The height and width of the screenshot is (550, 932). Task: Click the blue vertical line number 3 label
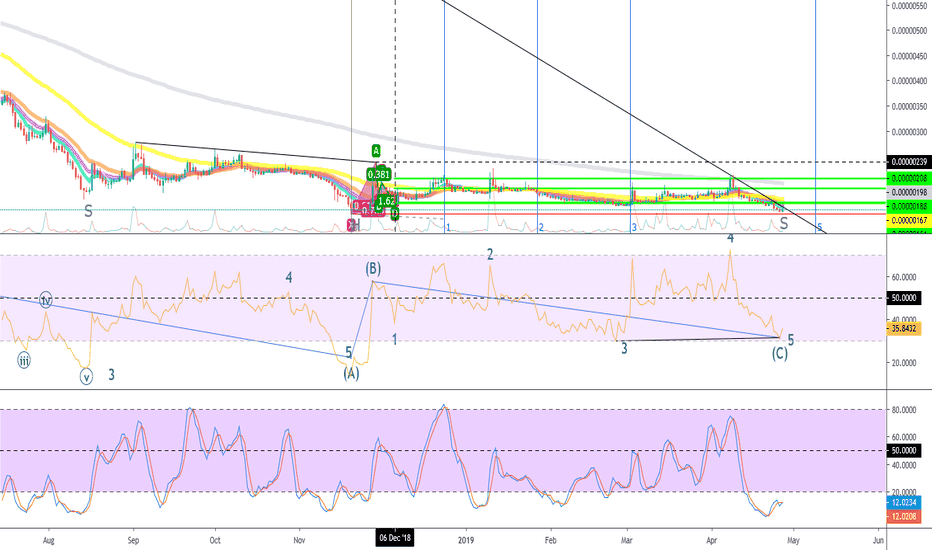(x=634, y=227)
